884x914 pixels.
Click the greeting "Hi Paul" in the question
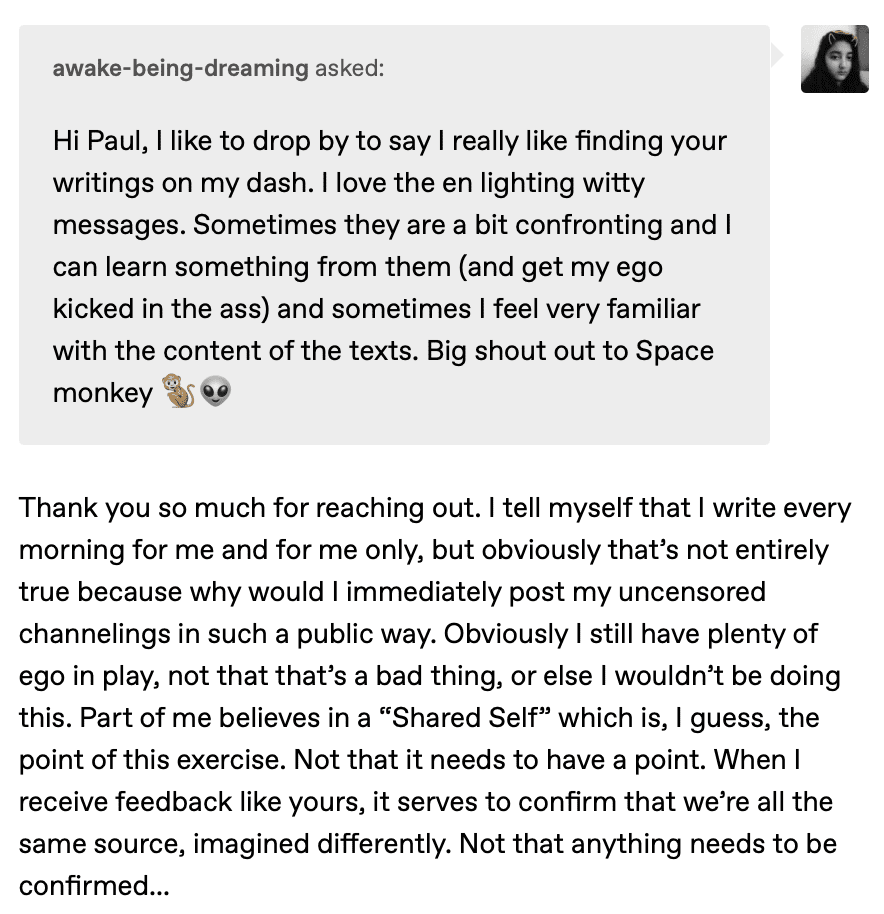pyautogui.click(x=97, y=141)
